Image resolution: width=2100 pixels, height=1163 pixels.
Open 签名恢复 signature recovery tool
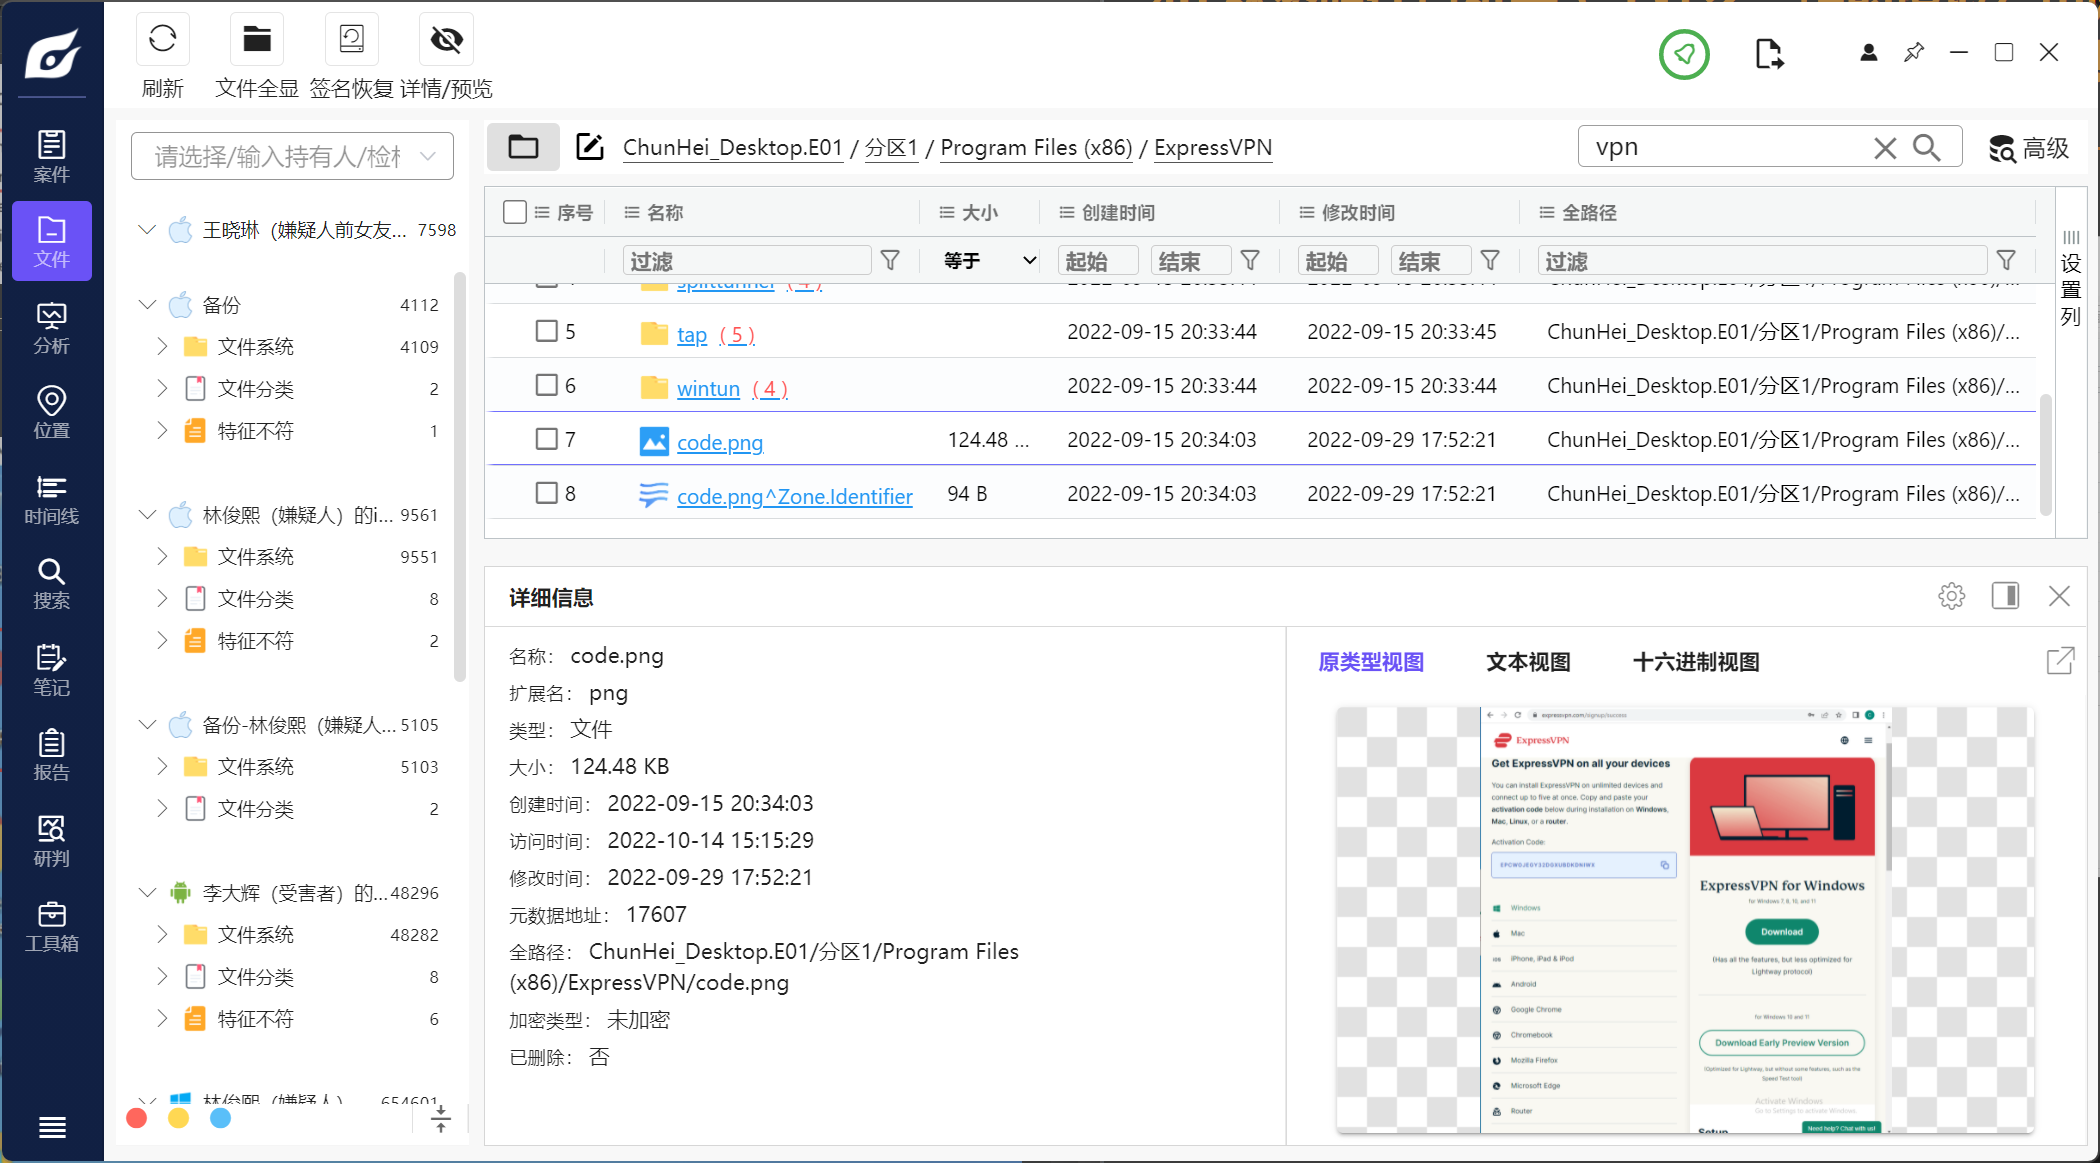(x=351, y=40)
